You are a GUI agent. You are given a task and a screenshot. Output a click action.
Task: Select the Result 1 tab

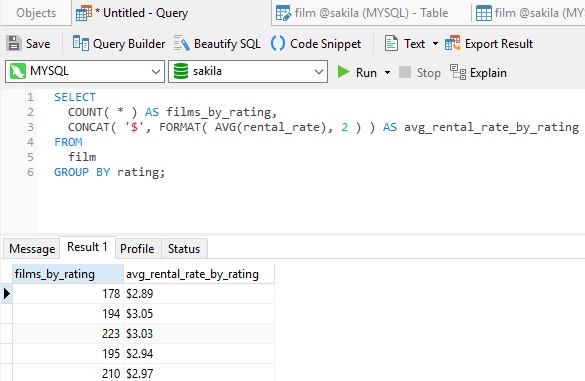pos(87,247)
